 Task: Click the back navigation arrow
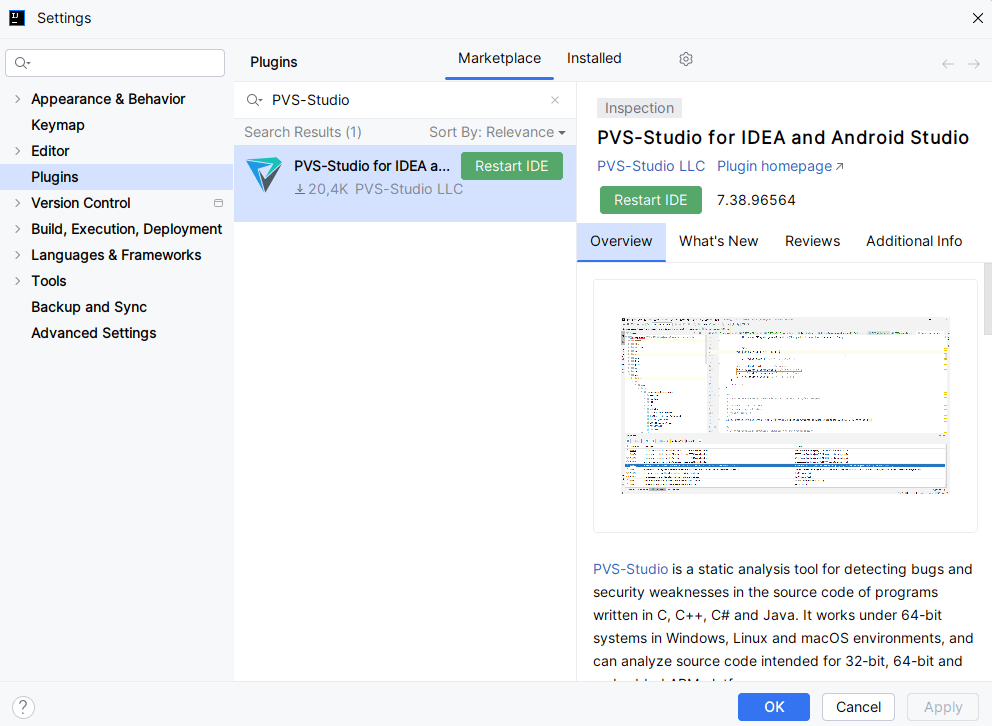click(948, 64)
